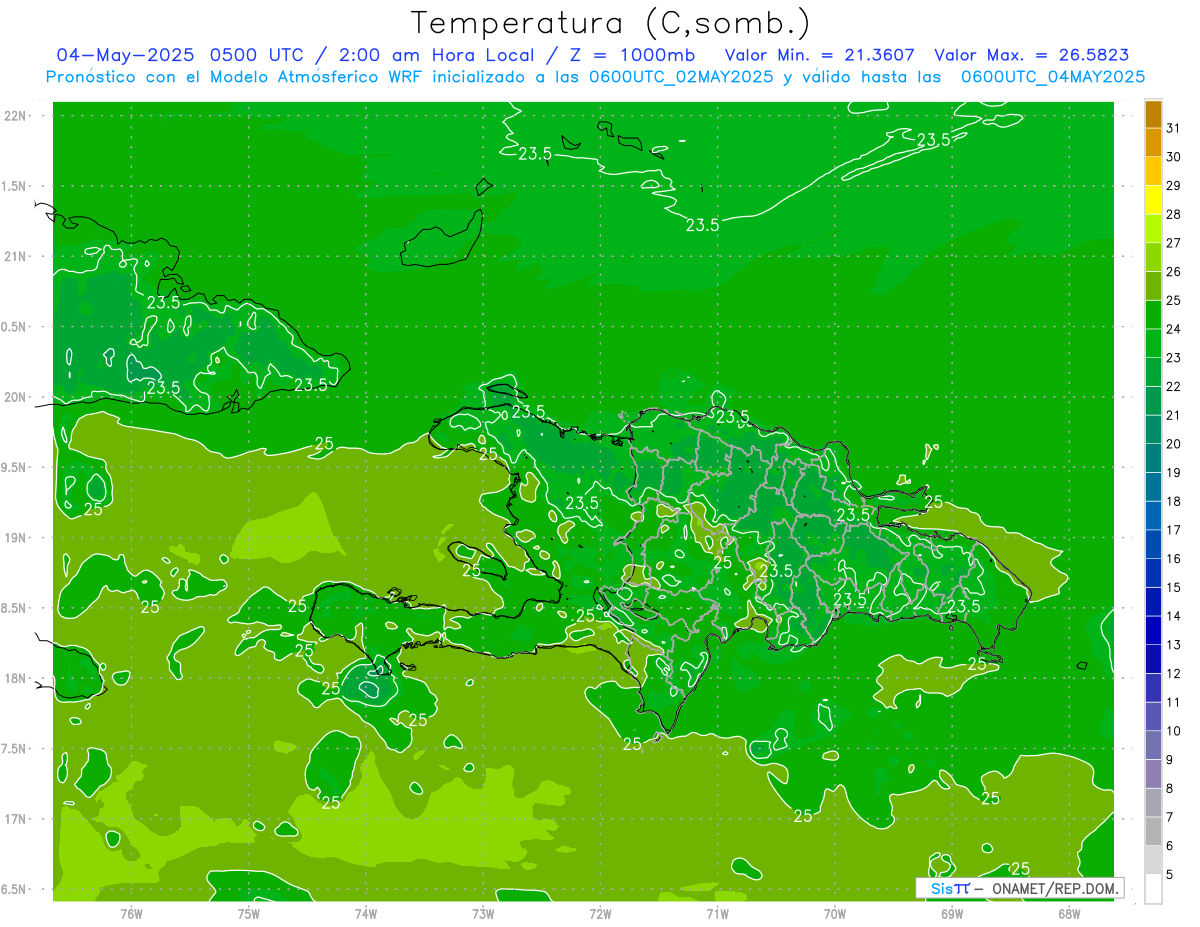
Task: Click the color scale label '14'
Action: 1174,616
